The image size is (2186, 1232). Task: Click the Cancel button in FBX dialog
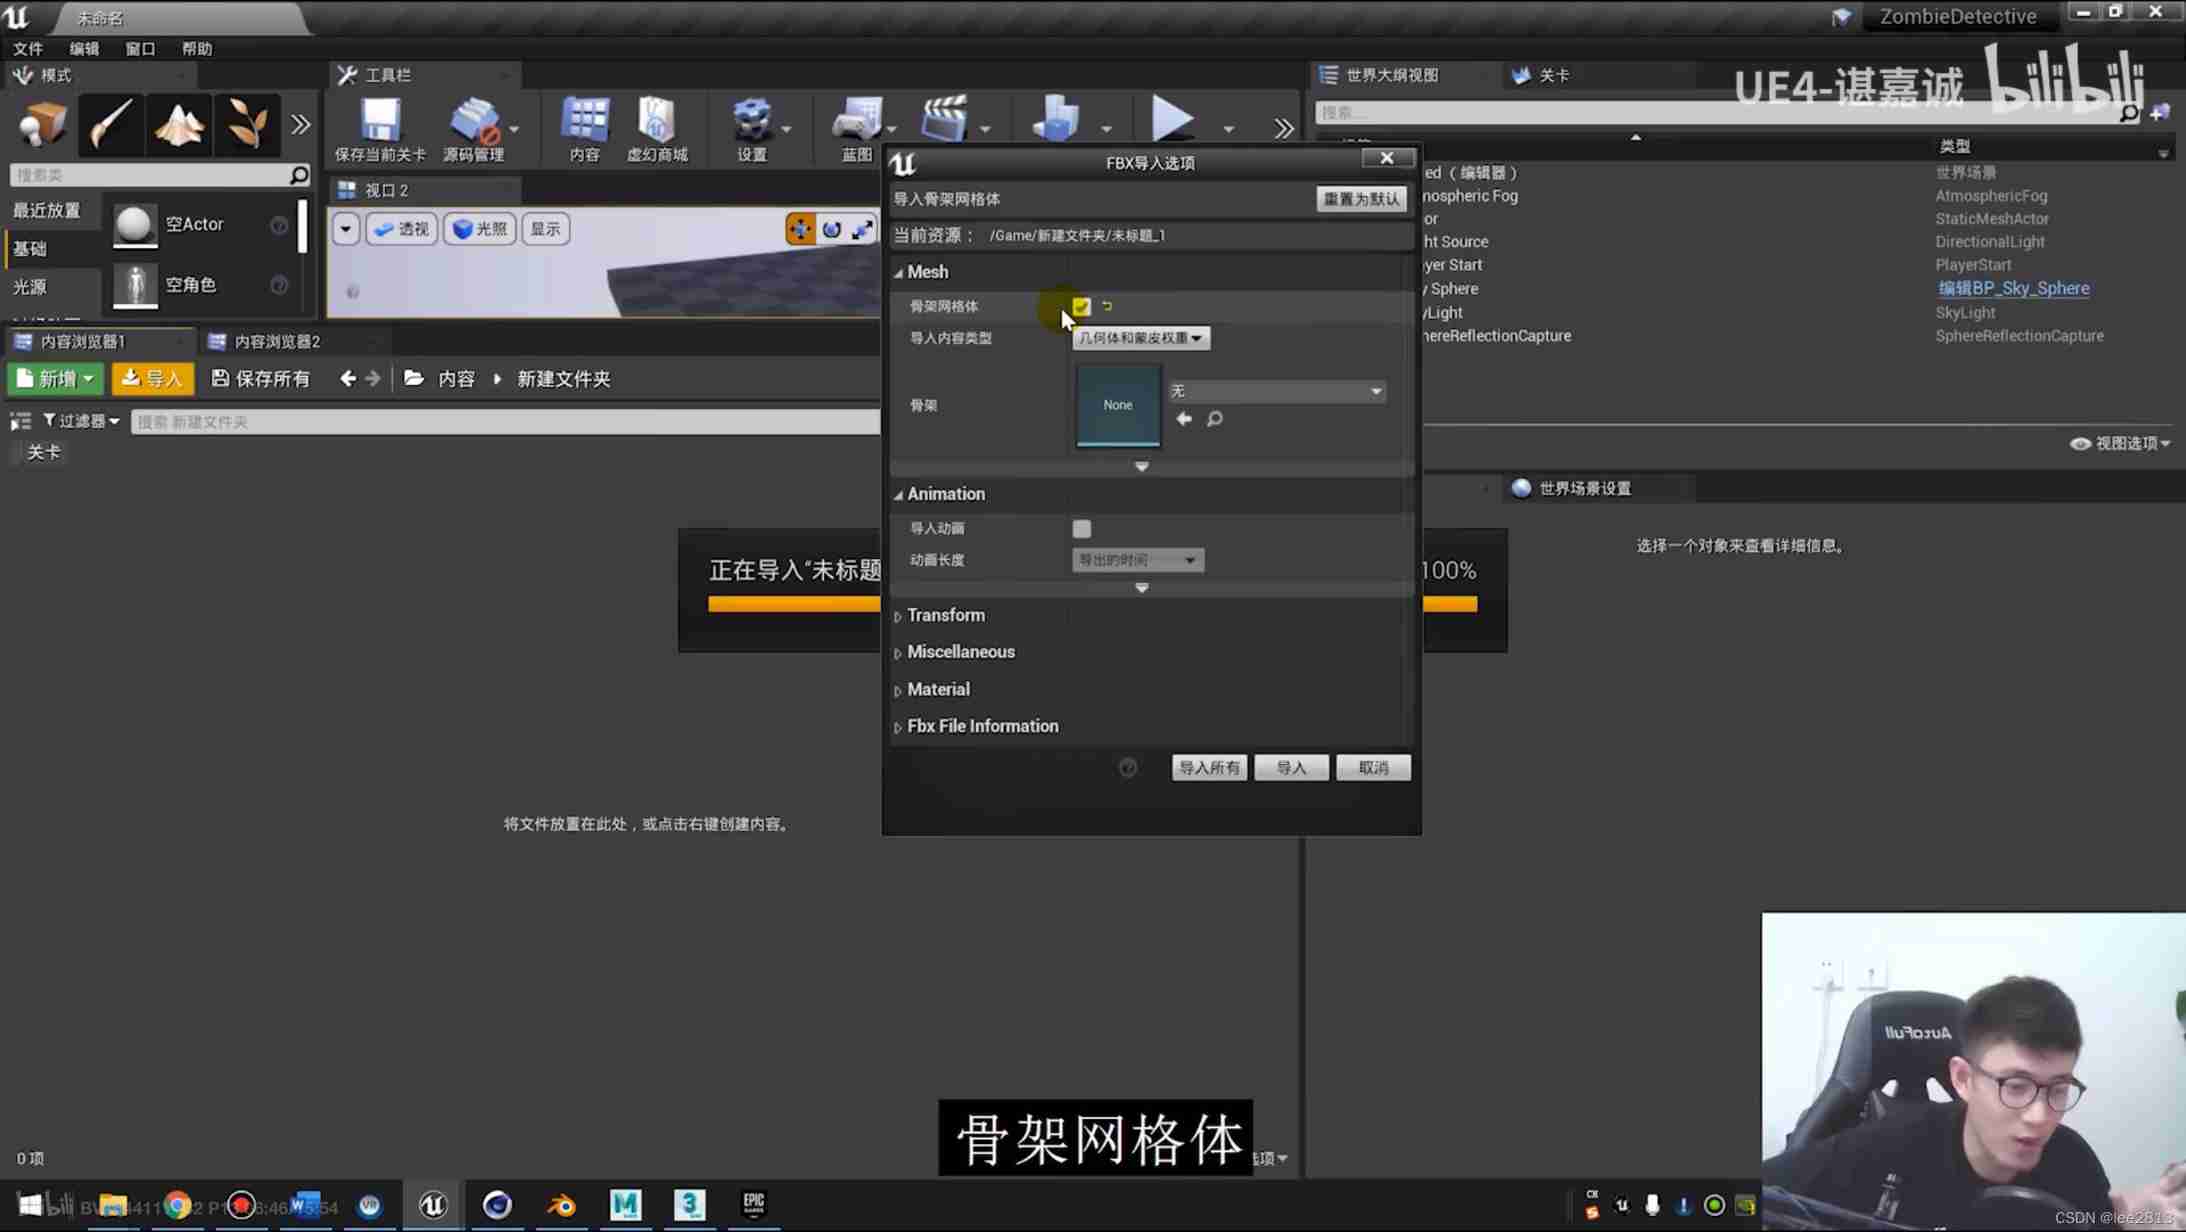pos(1373,767)
